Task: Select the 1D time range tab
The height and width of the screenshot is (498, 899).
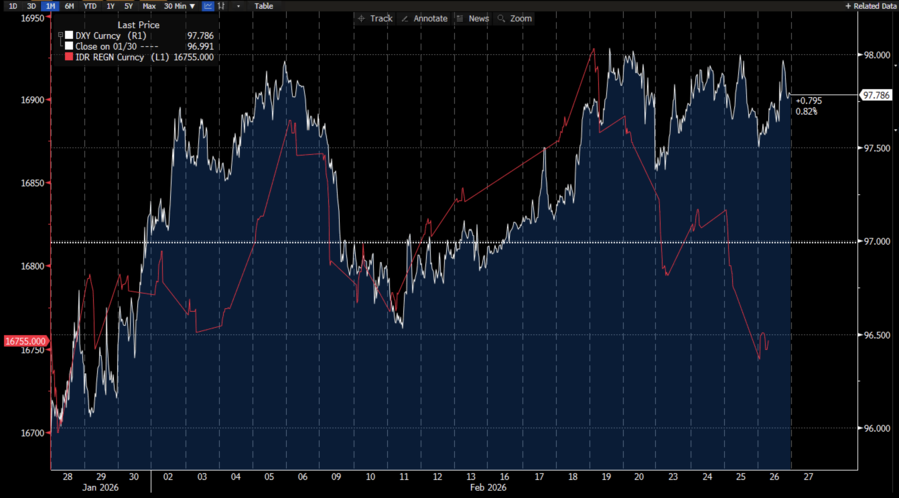Action: point(13,6)
